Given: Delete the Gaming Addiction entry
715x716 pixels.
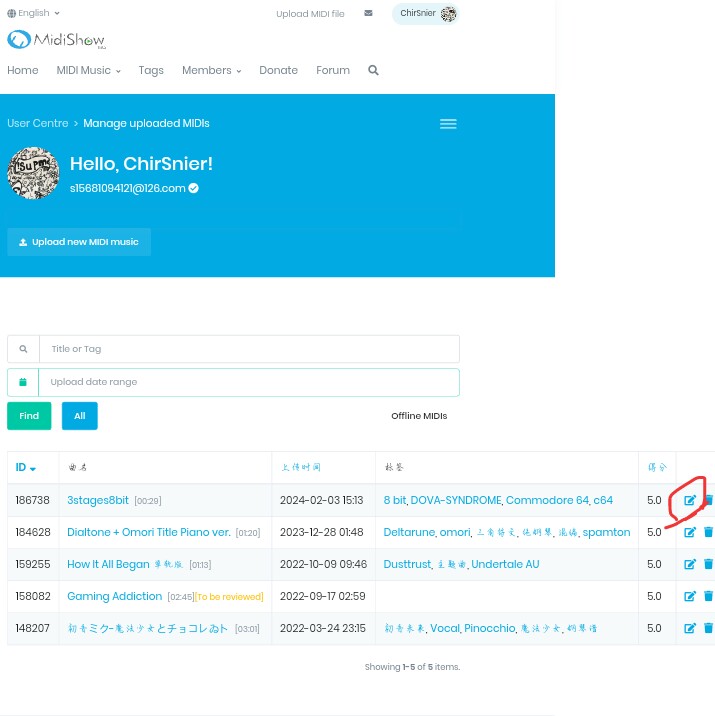Looking at the screenshot, I should tap(708, 596).
